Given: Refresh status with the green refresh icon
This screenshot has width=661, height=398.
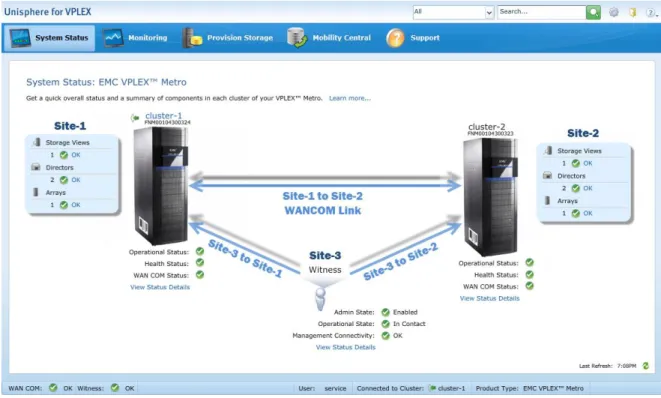Looking at the screenshot, I should 645,366.
